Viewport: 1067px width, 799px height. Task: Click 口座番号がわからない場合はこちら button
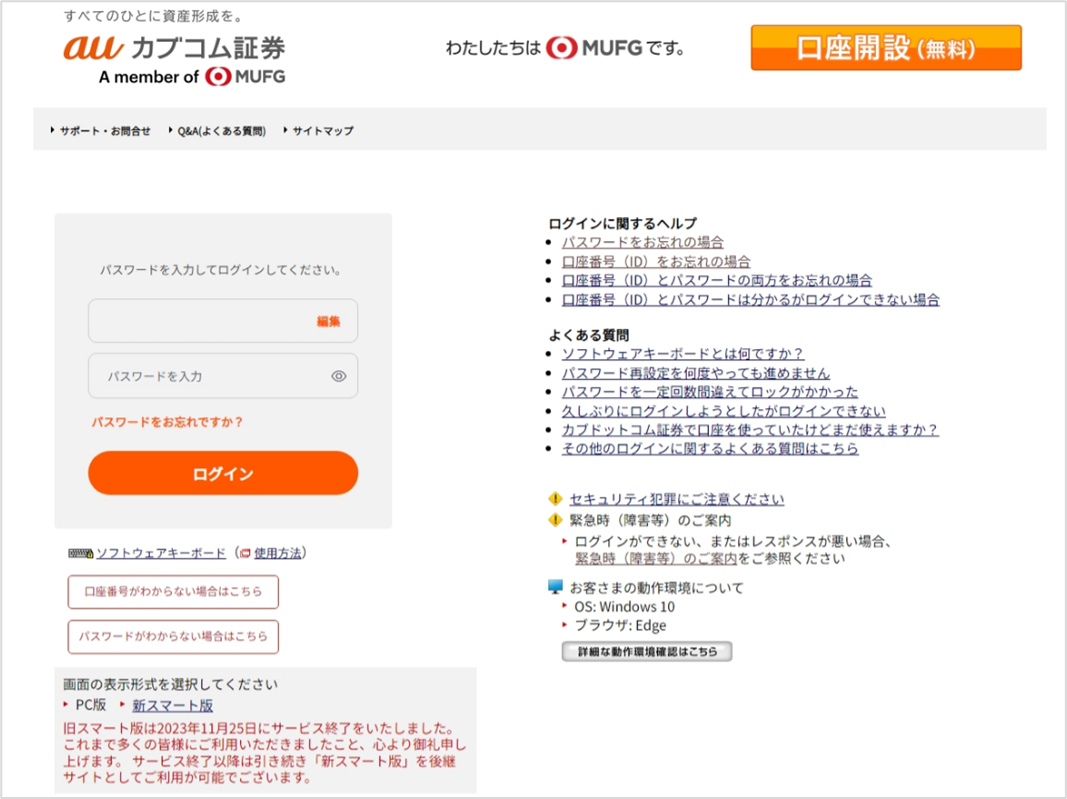pyautogui.click(x=173, y=591)
